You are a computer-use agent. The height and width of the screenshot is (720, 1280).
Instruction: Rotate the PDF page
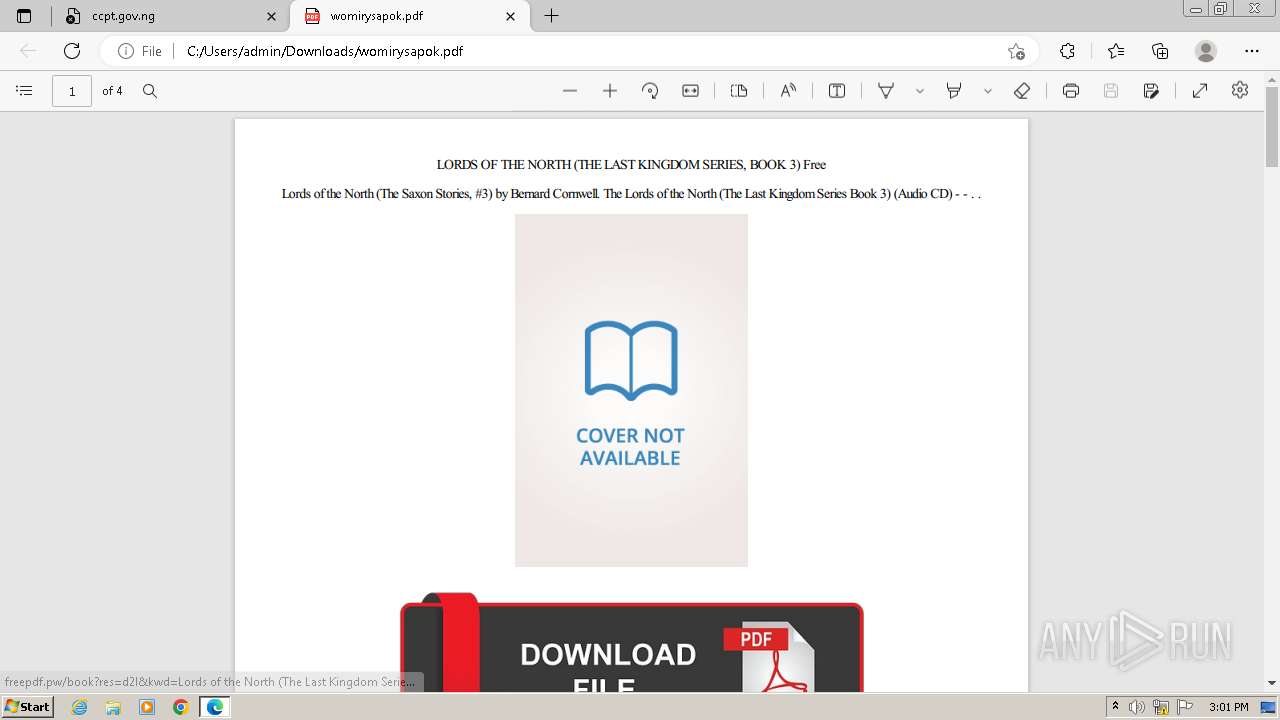click(x=650, y=91)
